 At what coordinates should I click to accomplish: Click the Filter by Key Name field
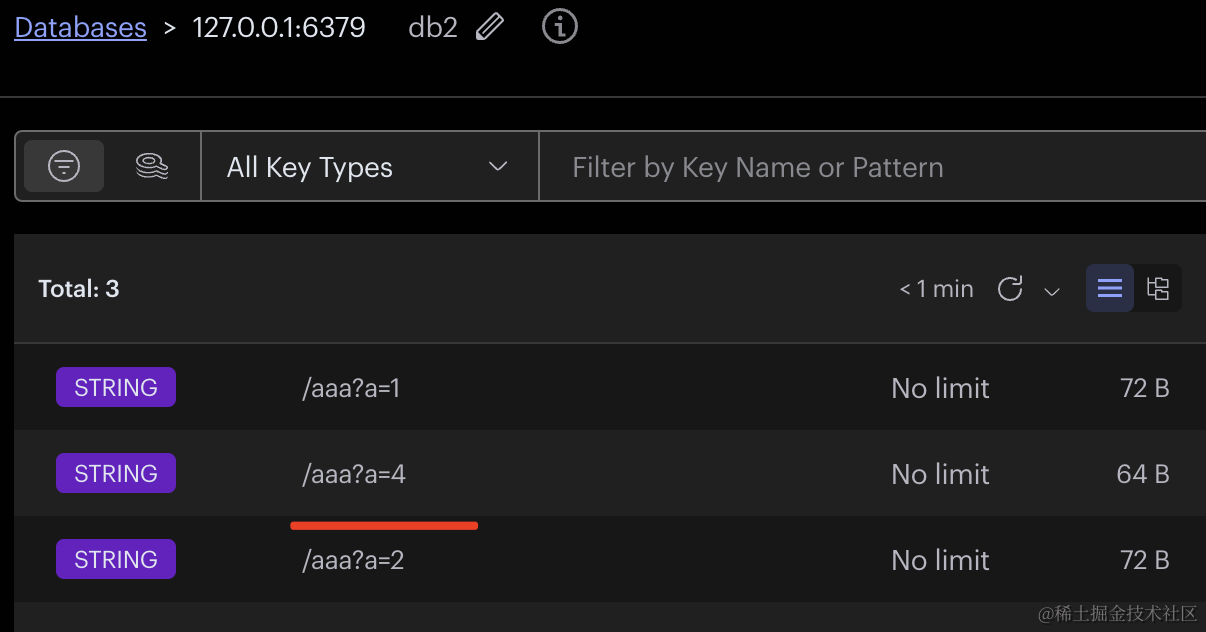pyautogui.click(x=870, y=167)
